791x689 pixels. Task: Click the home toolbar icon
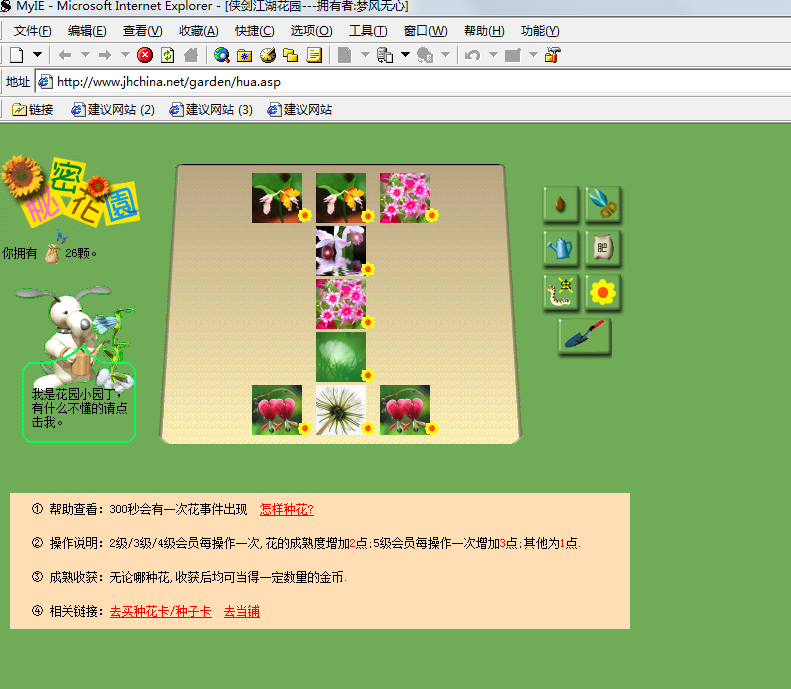[191, 55]
